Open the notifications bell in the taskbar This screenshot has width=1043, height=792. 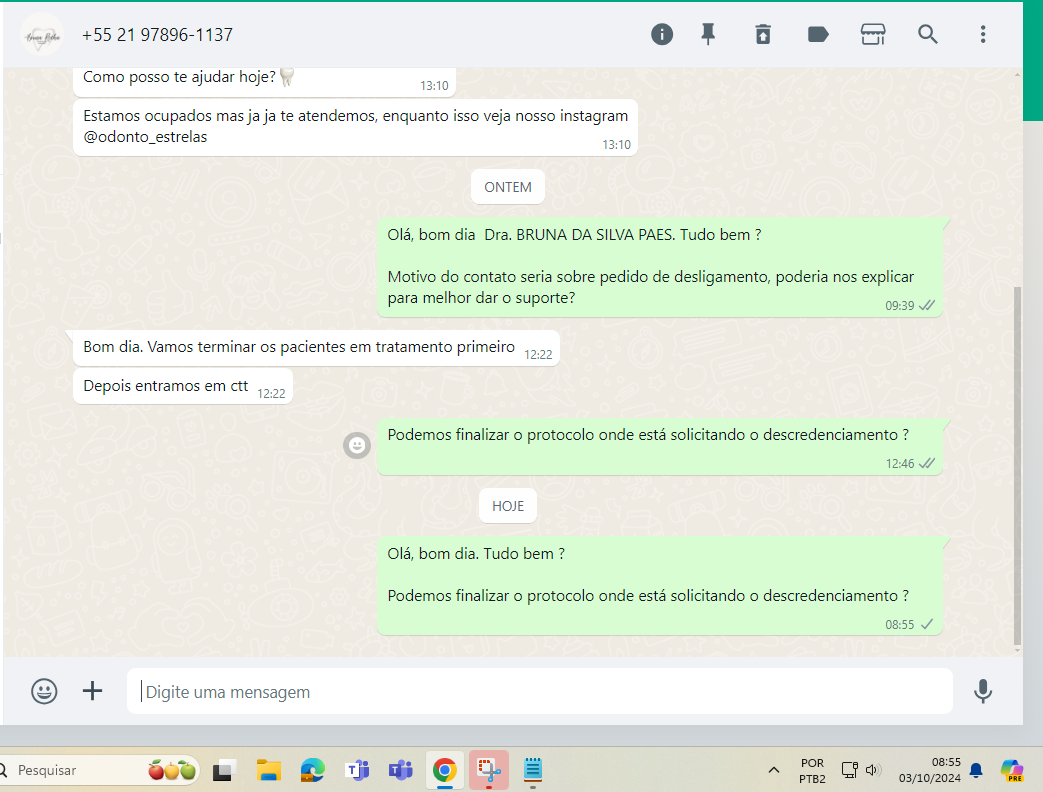click(x=976, y=770)
